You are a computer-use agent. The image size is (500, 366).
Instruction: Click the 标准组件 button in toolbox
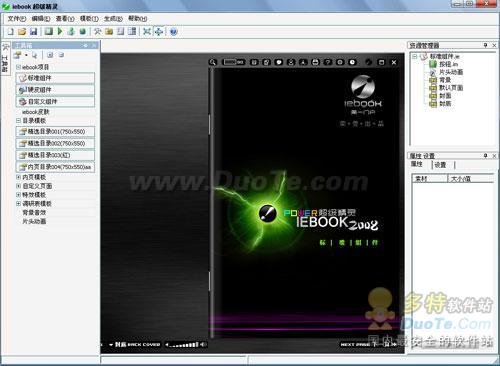(55, 78)
